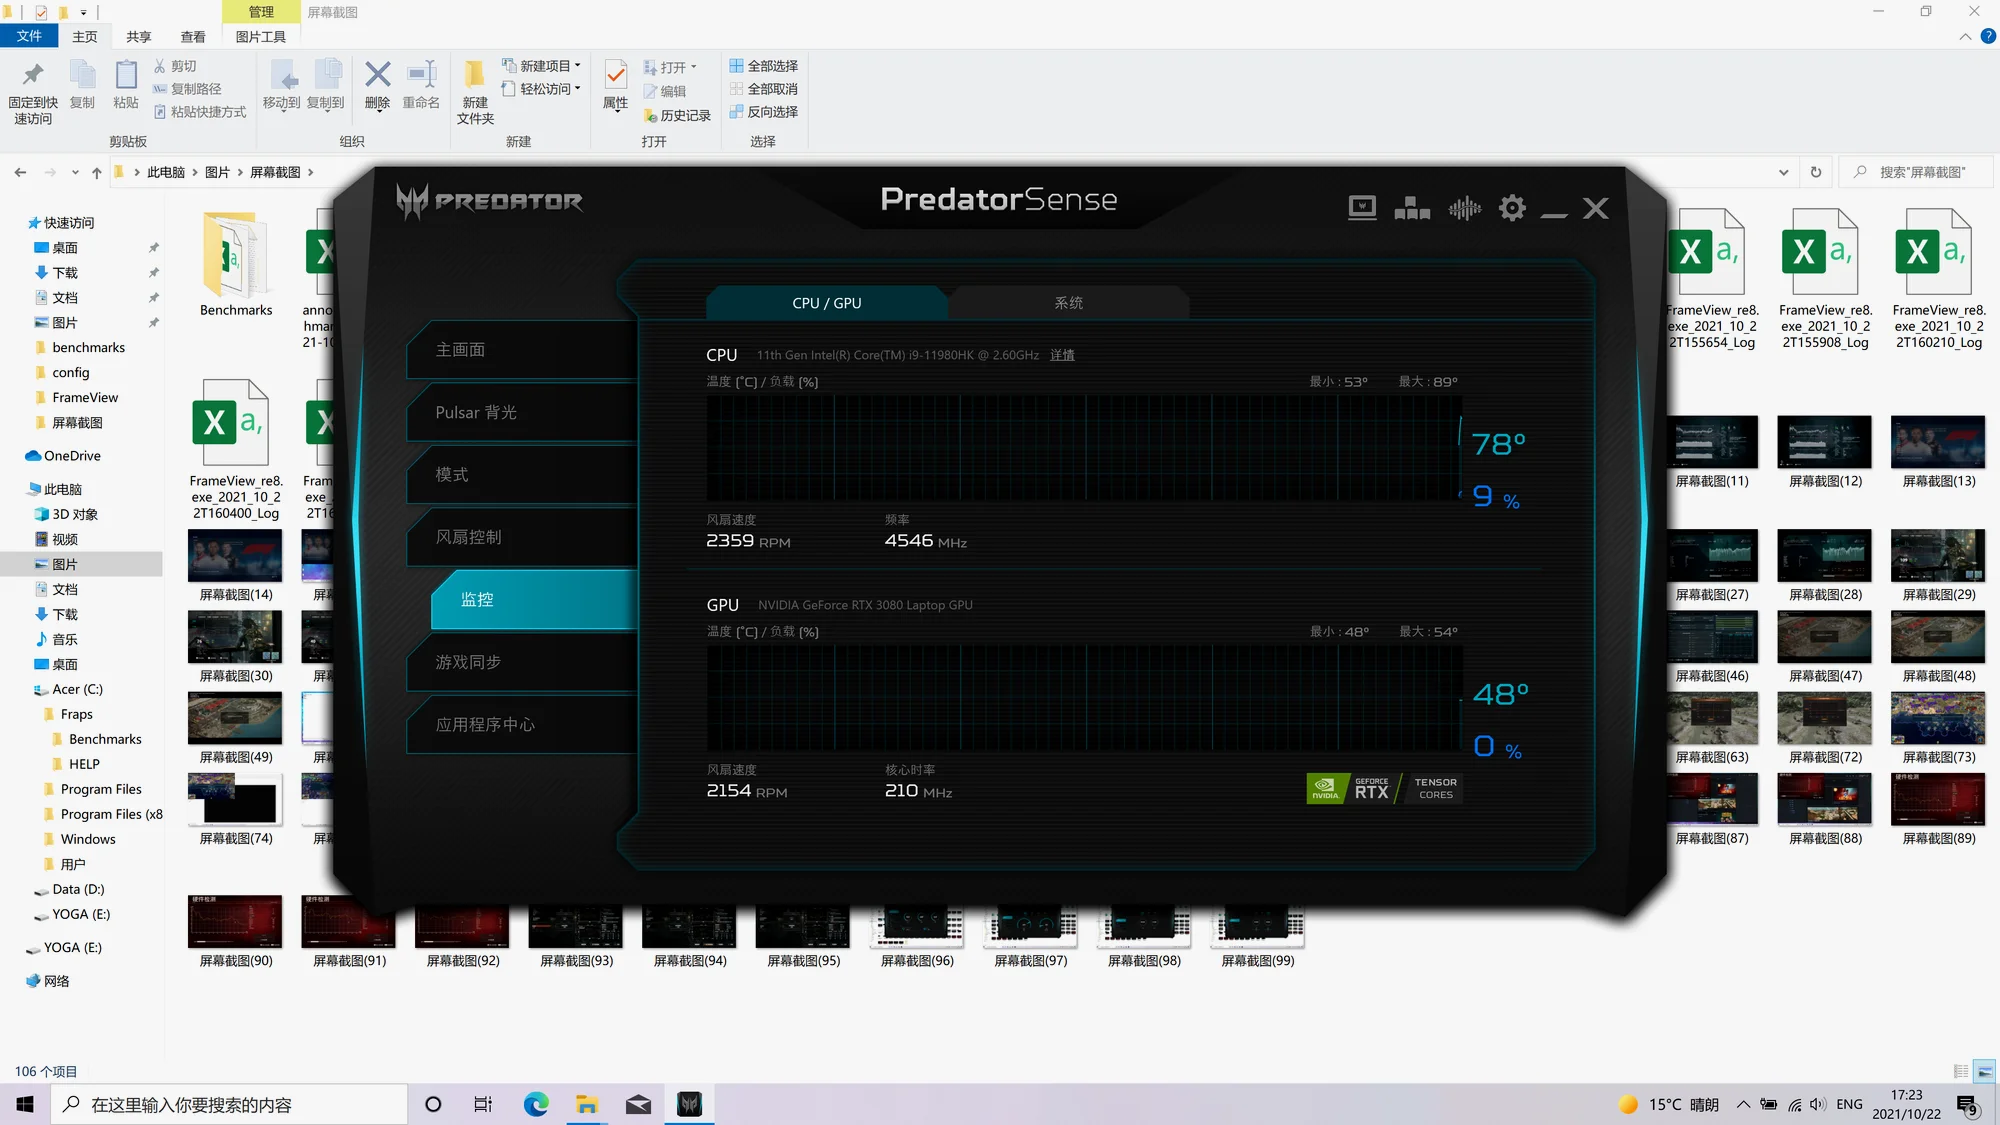This screenshot has width=2000, height=1125.
Task: Open the PredatorSense monitor overlay icon
Action: (x=1362, y=208)
